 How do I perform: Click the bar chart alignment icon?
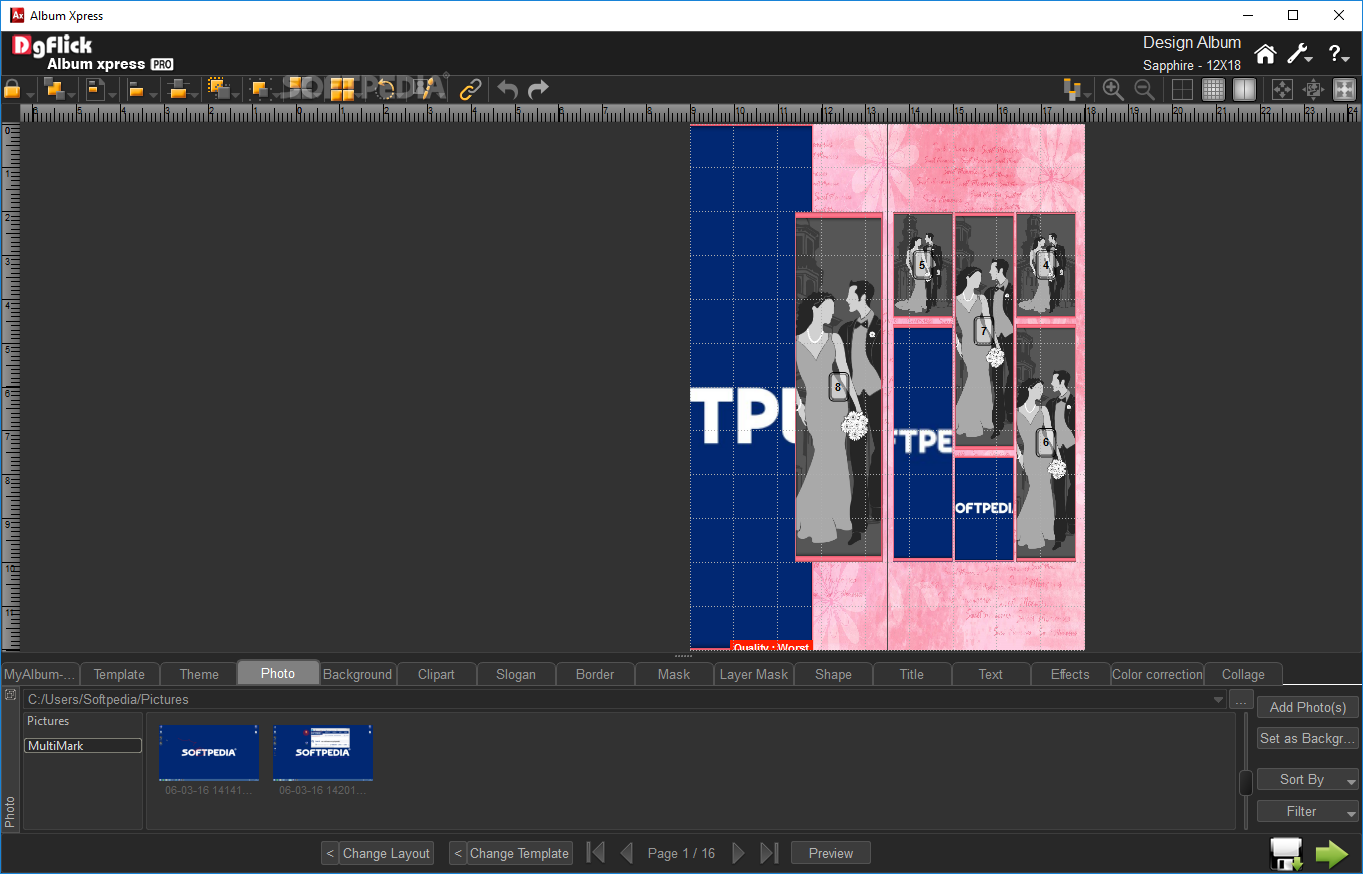(x=1074, y=89)
